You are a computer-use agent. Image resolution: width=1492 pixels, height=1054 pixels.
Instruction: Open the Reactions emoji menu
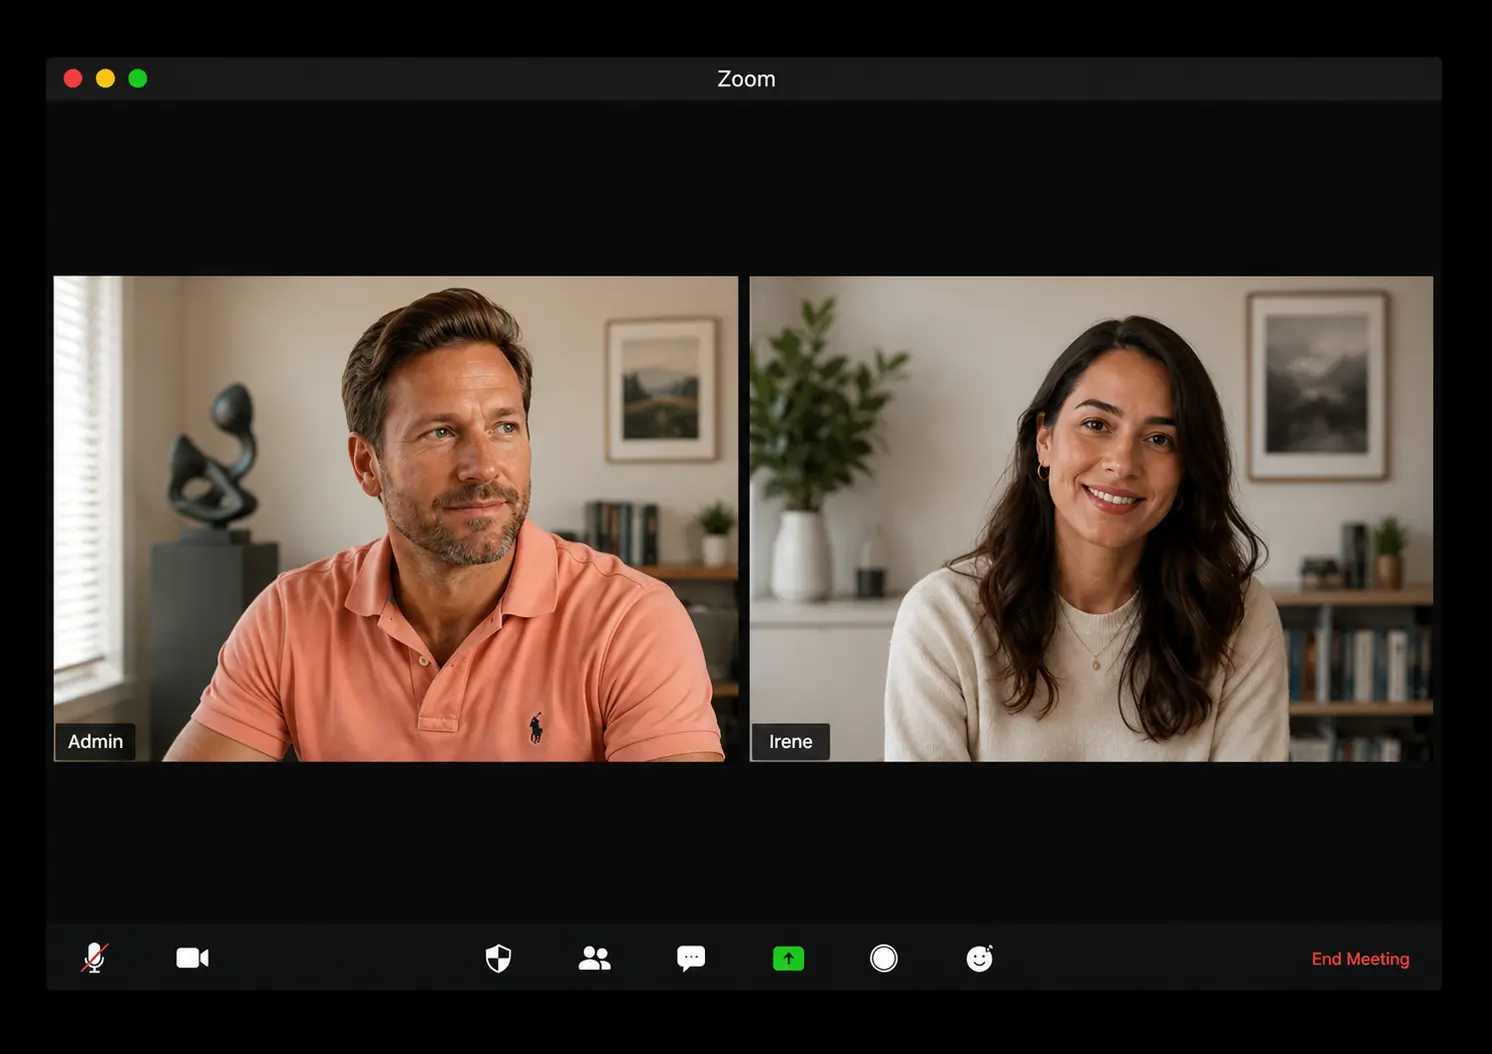[x=980, y=958]
